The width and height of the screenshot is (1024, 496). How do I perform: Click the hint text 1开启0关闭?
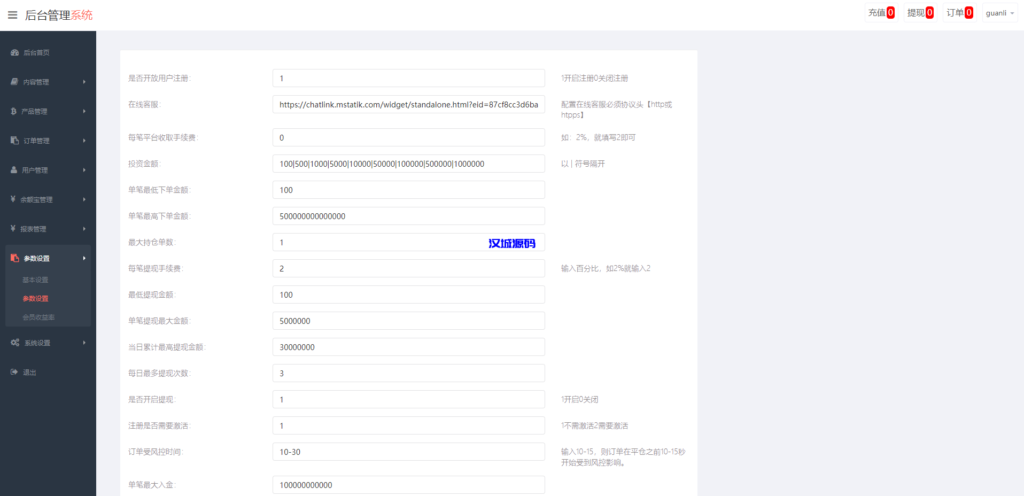tap(580, 399)
